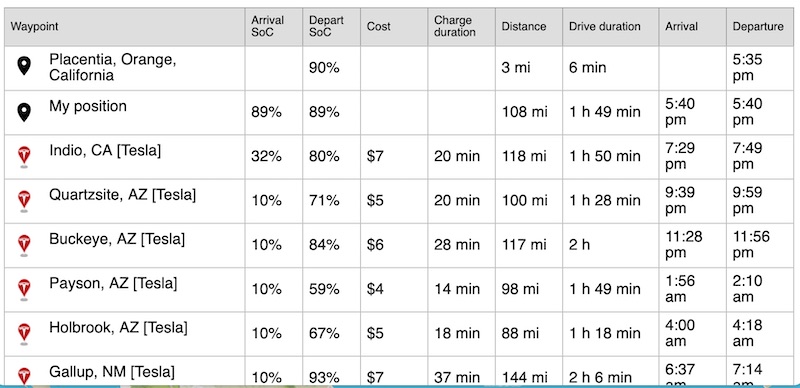
Task: Select Buckeye, AZ [Tesla] row name
Action: pos(117,239)
